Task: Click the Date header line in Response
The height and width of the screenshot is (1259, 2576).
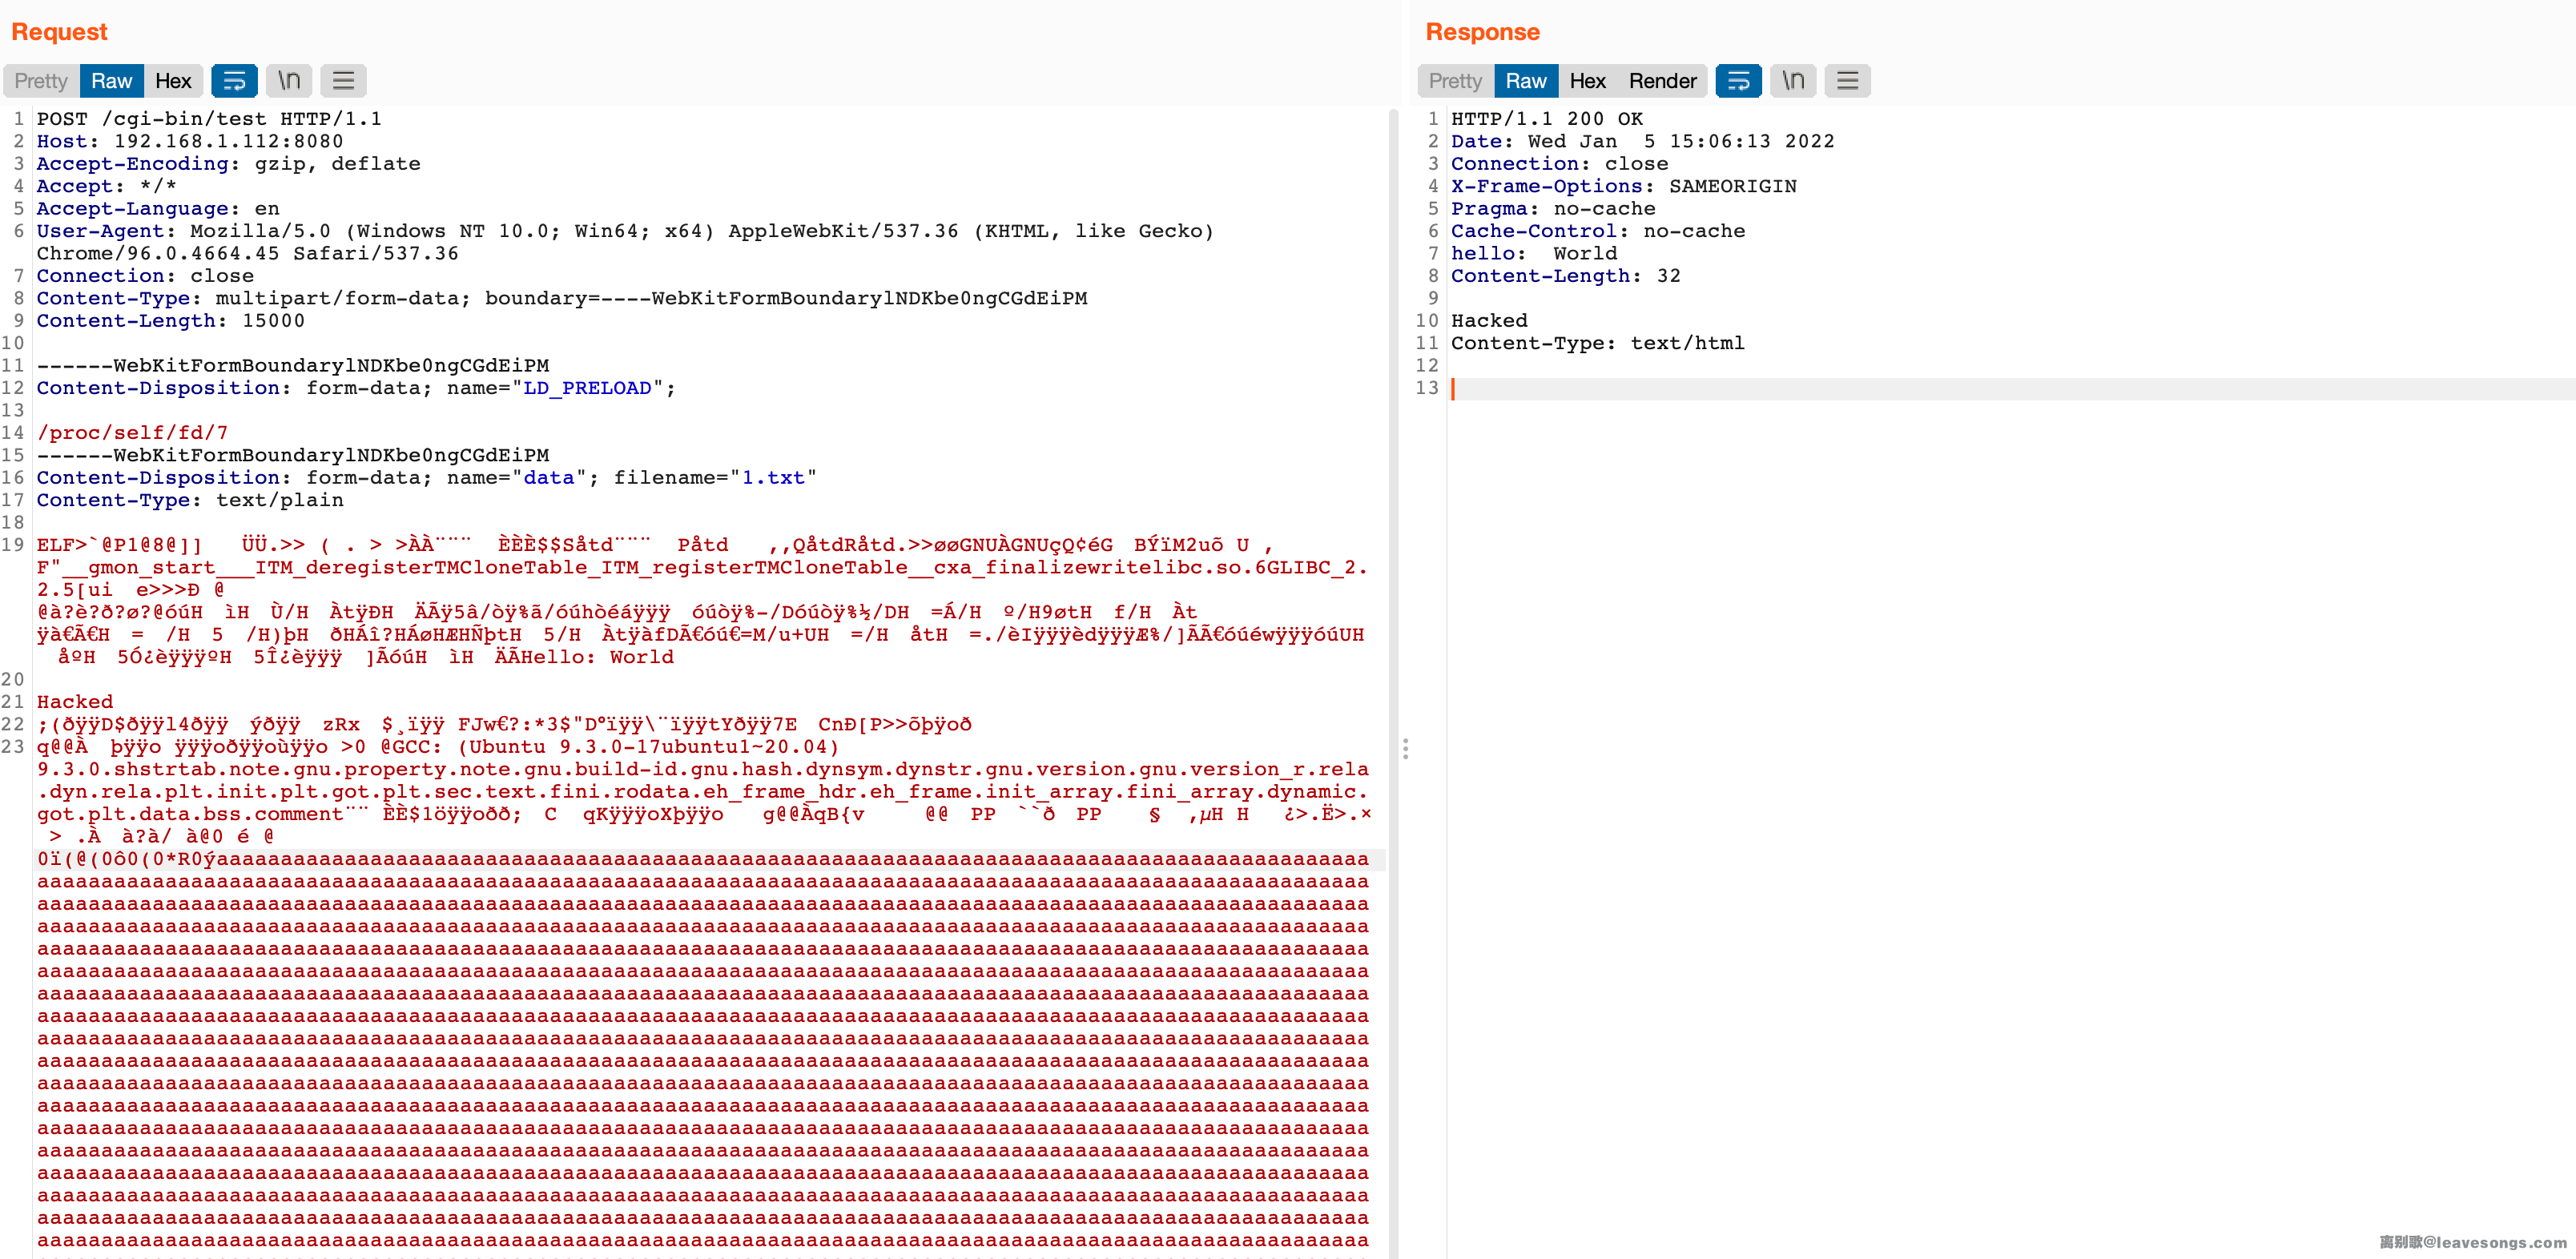Action: point(1643,141)
